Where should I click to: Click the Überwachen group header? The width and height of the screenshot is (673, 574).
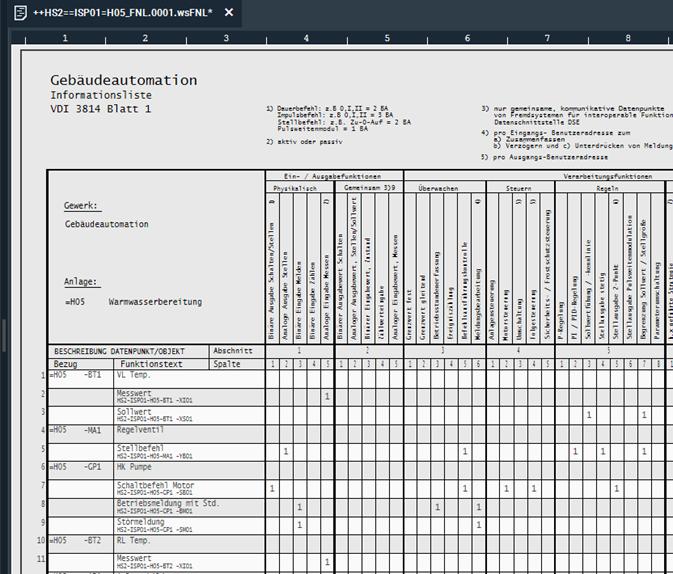[x=438, y=188]
